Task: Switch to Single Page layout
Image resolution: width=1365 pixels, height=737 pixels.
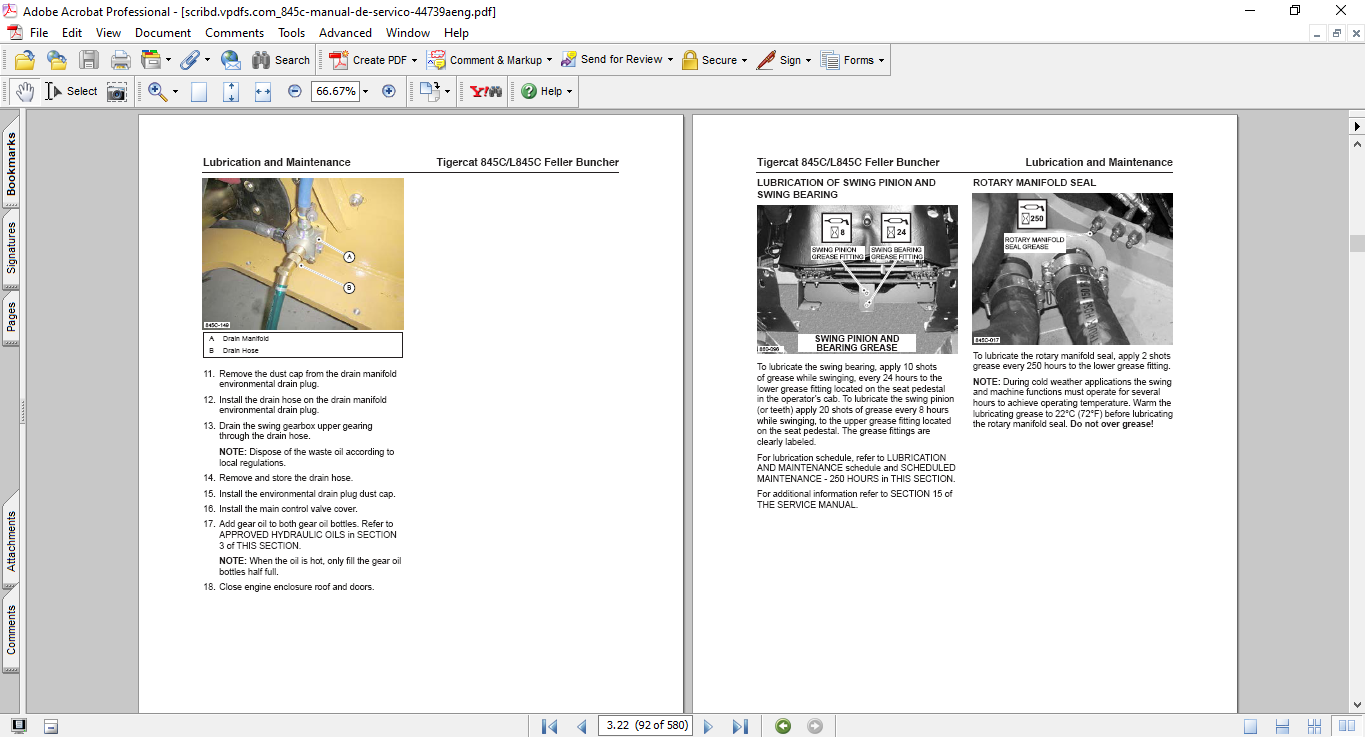Action: click(x=1250, y=726)
